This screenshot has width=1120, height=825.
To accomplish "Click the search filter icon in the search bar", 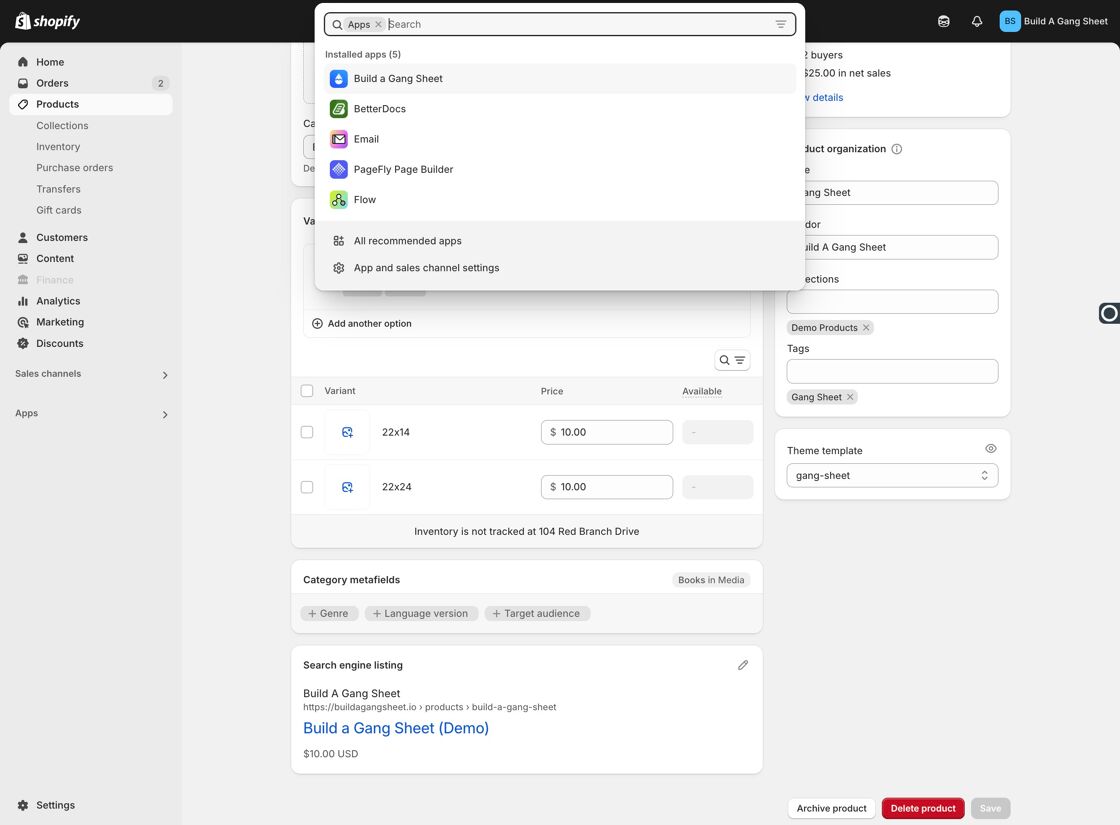I will click(x=781, y=24).
